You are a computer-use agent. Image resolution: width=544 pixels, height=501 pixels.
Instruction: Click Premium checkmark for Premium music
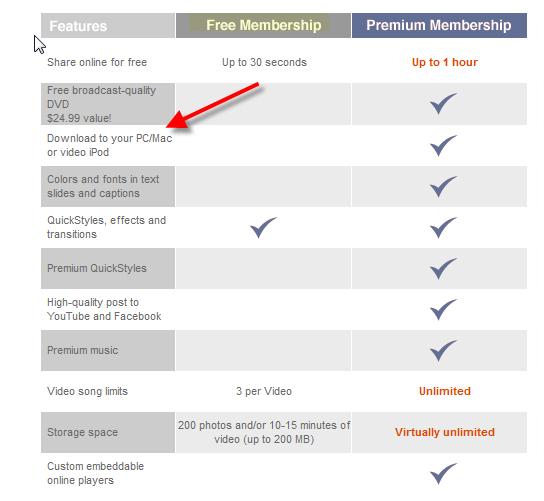coord(443,350)
